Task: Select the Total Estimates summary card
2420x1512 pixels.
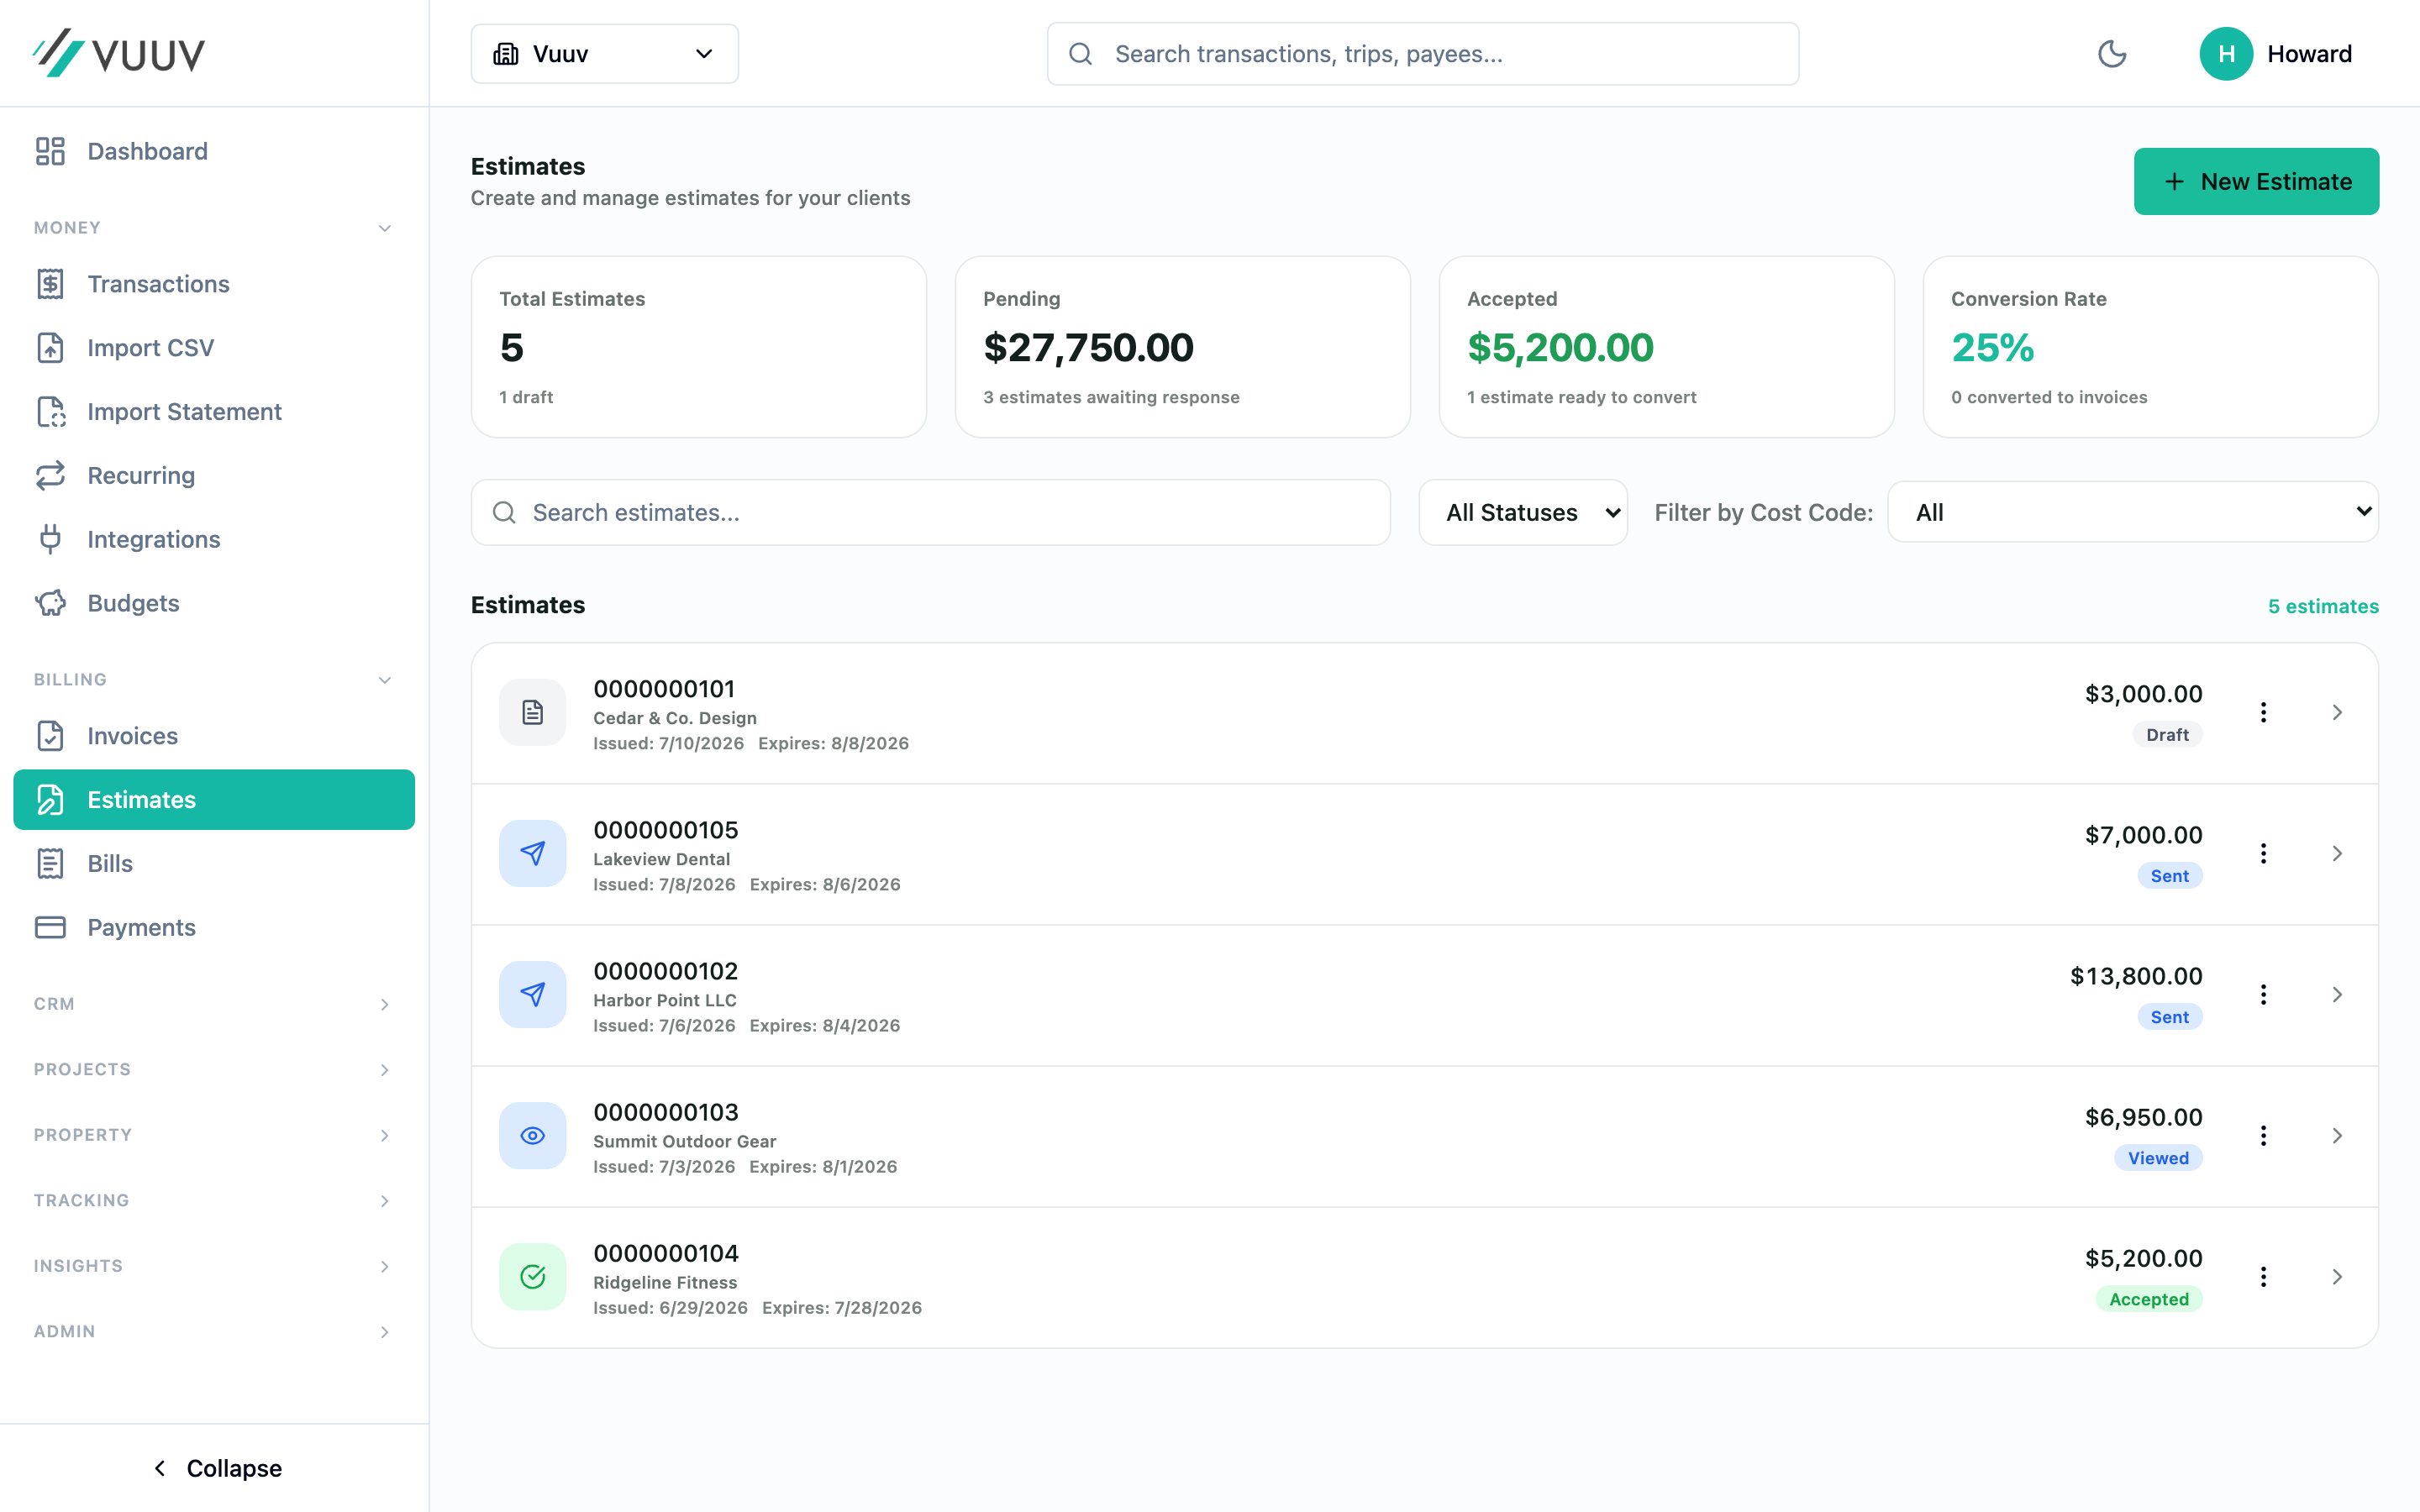Action: point(698,347)
